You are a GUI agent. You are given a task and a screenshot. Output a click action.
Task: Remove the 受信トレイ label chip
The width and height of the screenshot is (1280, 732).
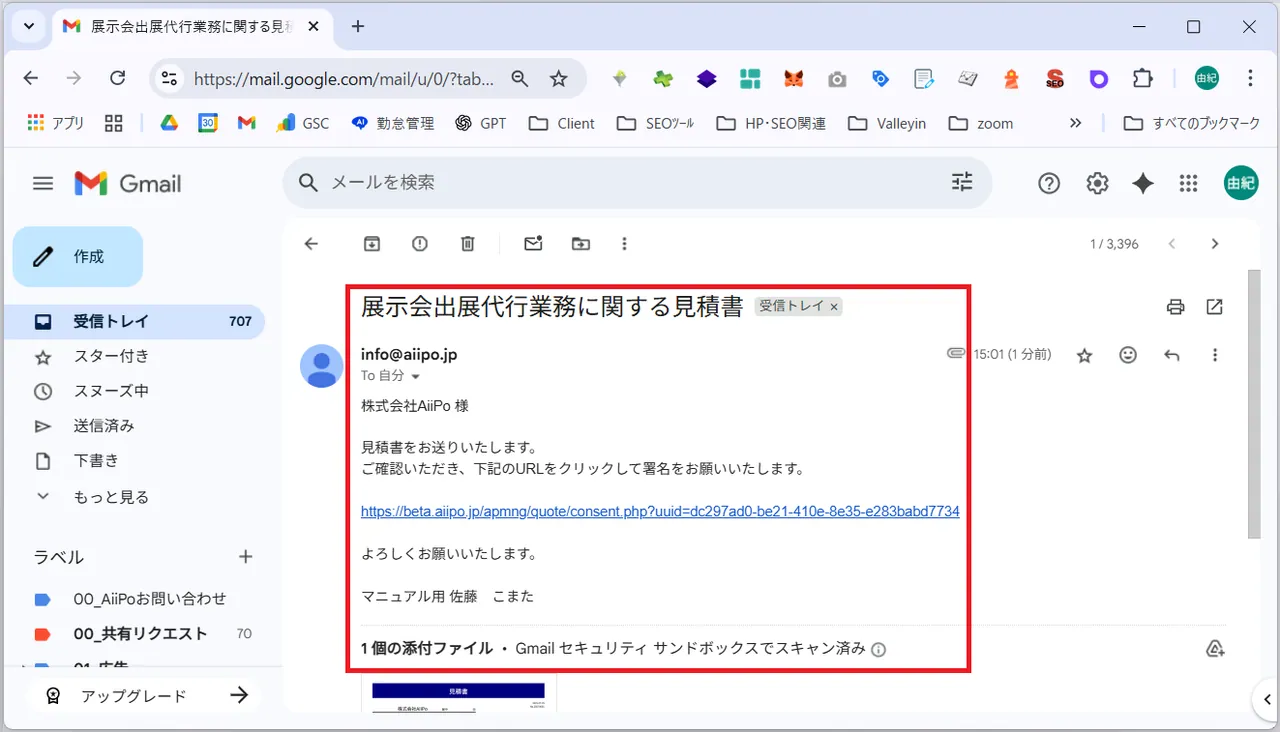tap(834, 307)
